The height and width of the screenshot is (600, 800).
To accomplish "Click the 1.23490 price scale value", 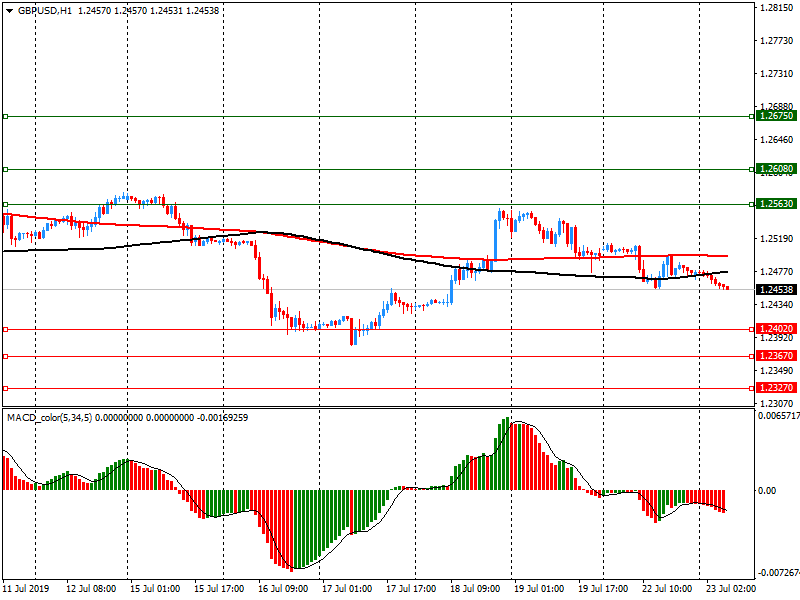I will [x=777, y=371].
